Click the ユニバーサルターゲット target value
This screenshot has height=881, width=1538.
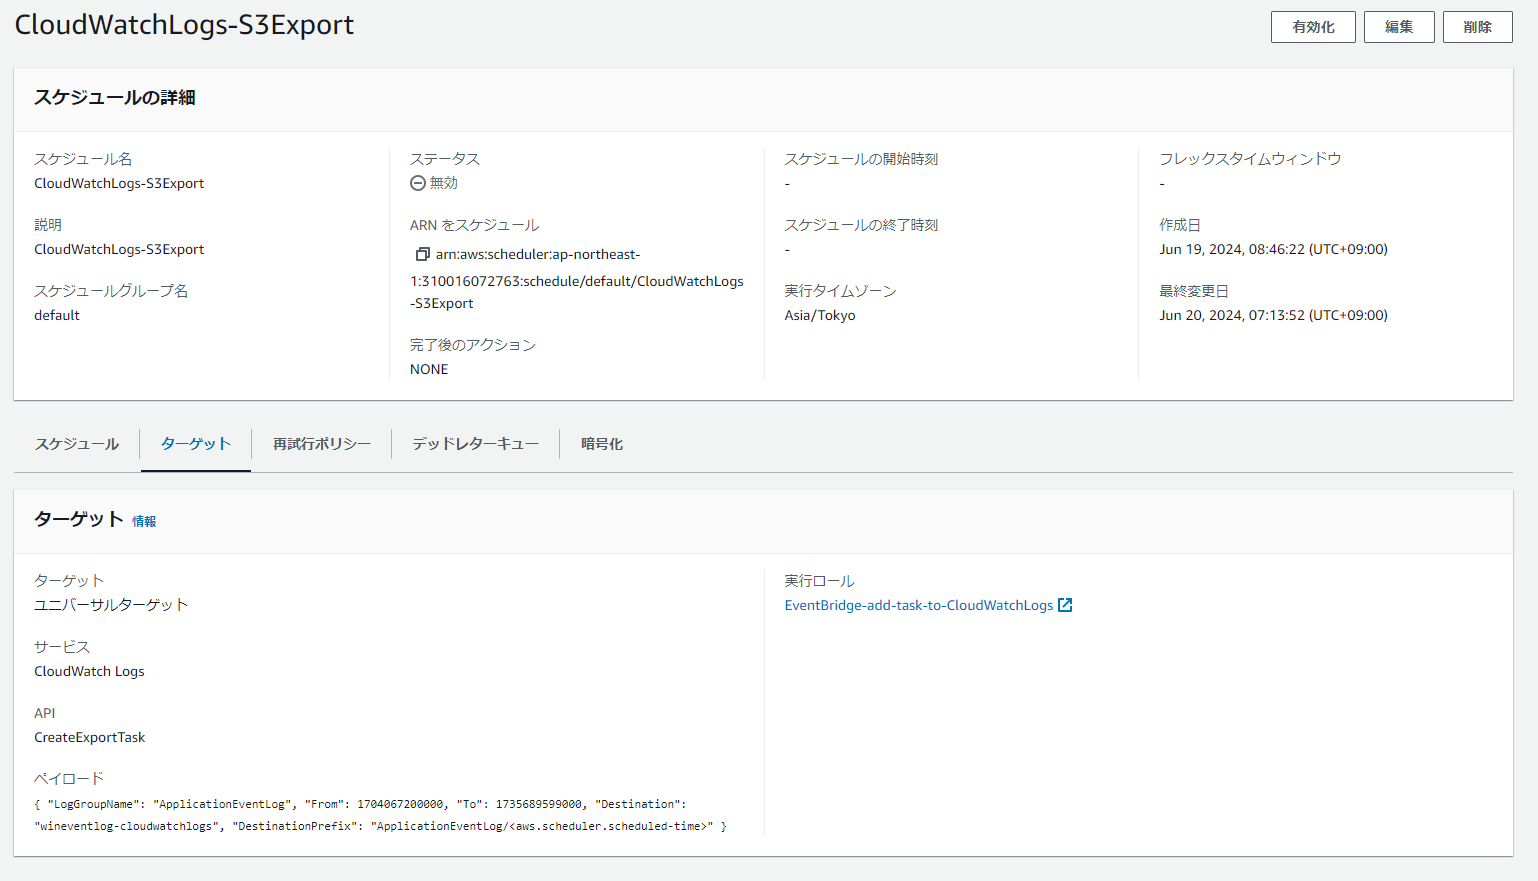110,604
